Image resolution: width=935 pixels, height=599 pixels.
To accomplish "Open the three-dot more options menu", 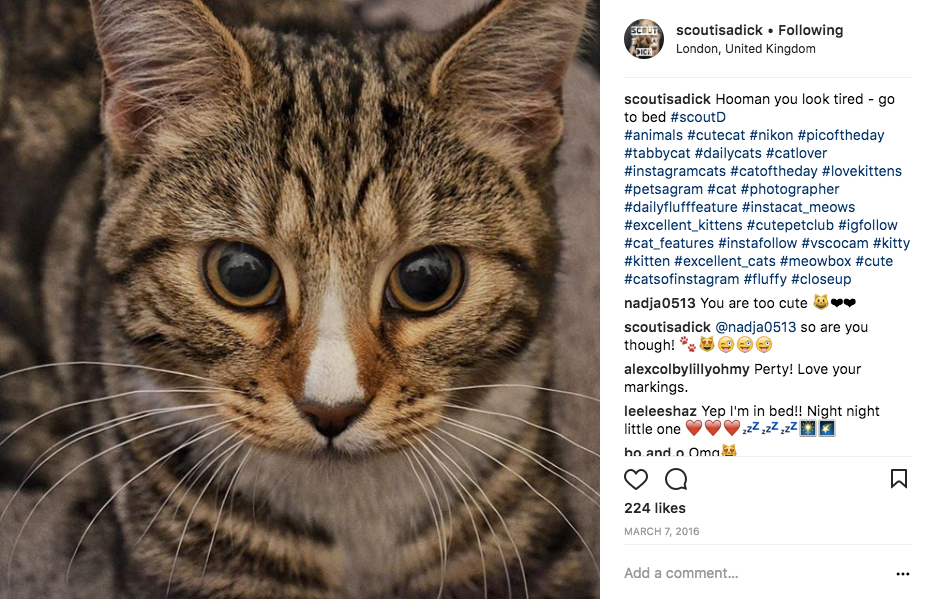I will (903, 574).
